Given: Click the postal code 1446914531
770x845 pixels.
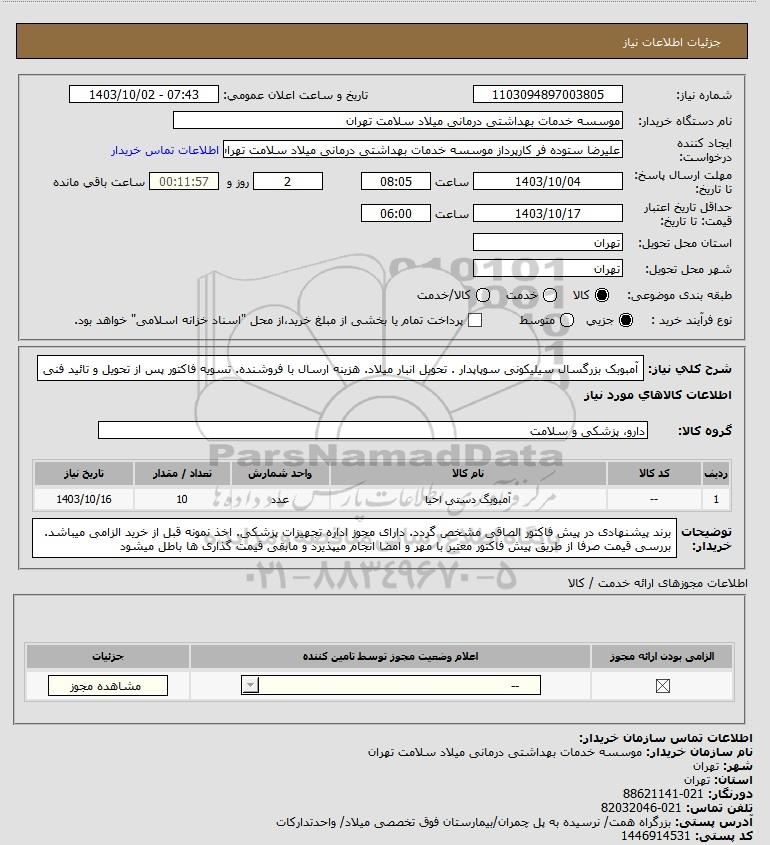Looking at the screenshot, I should pos(655,836).
